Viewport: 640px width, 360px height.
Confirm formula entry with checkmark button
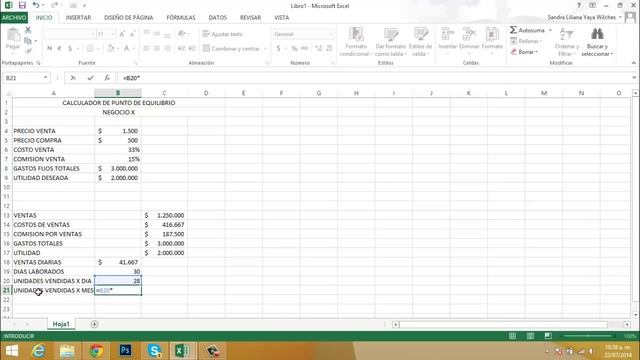[x=90, y=78]
